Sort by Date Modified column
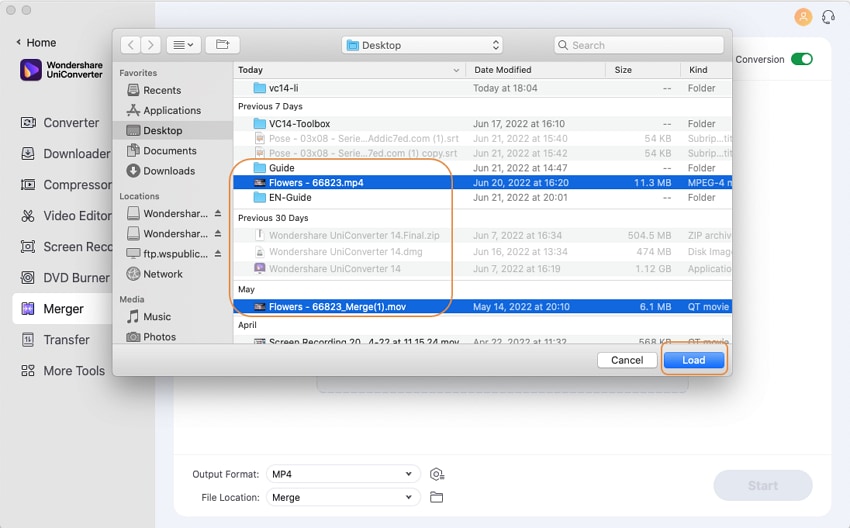 point(536,70)
